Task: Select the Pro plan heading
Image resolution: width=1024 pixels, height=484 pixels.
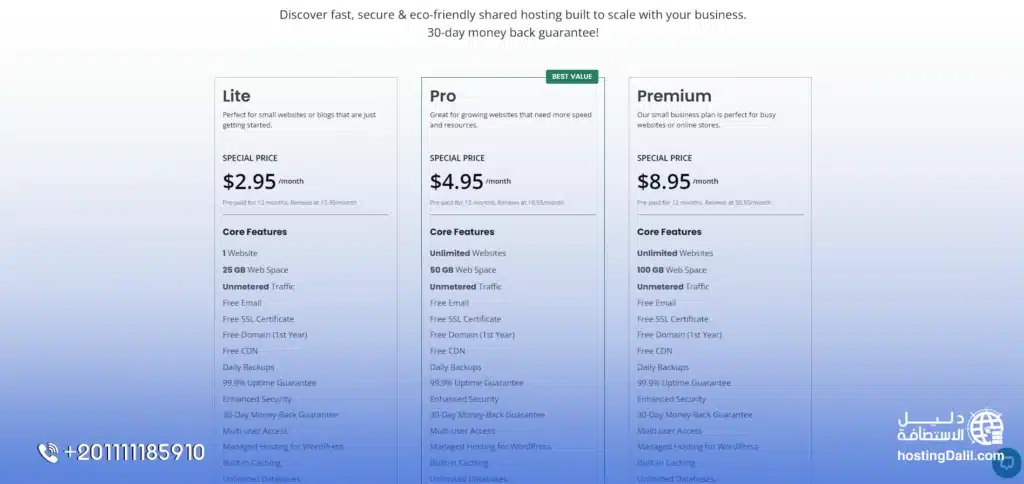Action: click(x=443, y=96)
